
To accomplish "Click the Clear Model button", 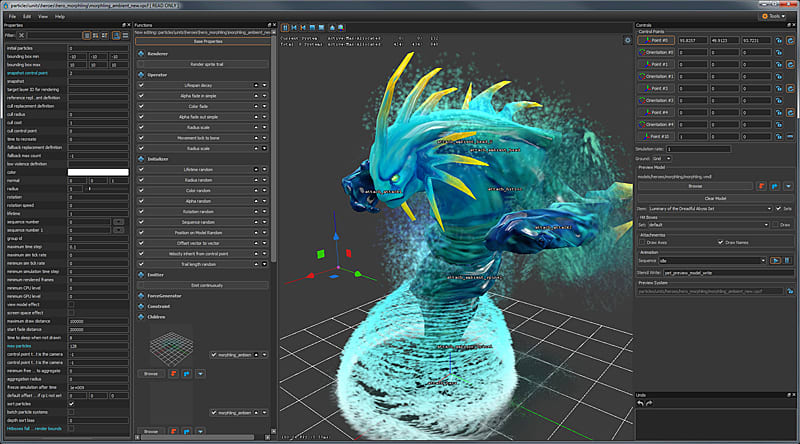I will tap(715, 199).
